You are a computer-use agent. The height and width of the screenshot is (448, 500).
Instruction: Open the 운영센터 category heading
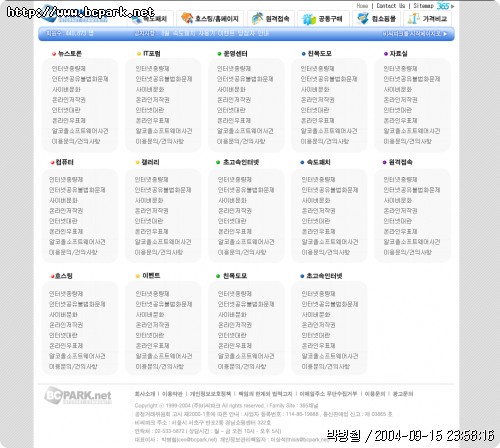pos(235,54)
